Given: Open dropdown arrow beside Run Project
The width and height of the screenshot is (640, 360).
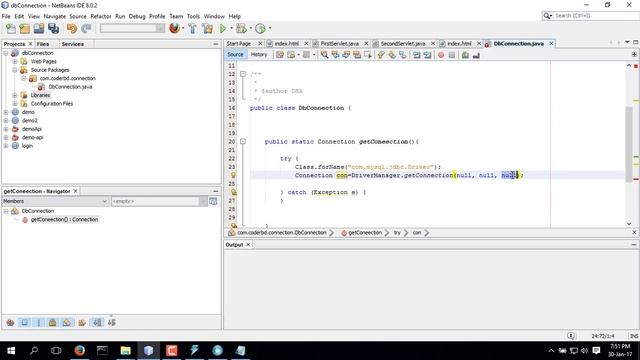Looking at the screenshot, I should 231,29.
